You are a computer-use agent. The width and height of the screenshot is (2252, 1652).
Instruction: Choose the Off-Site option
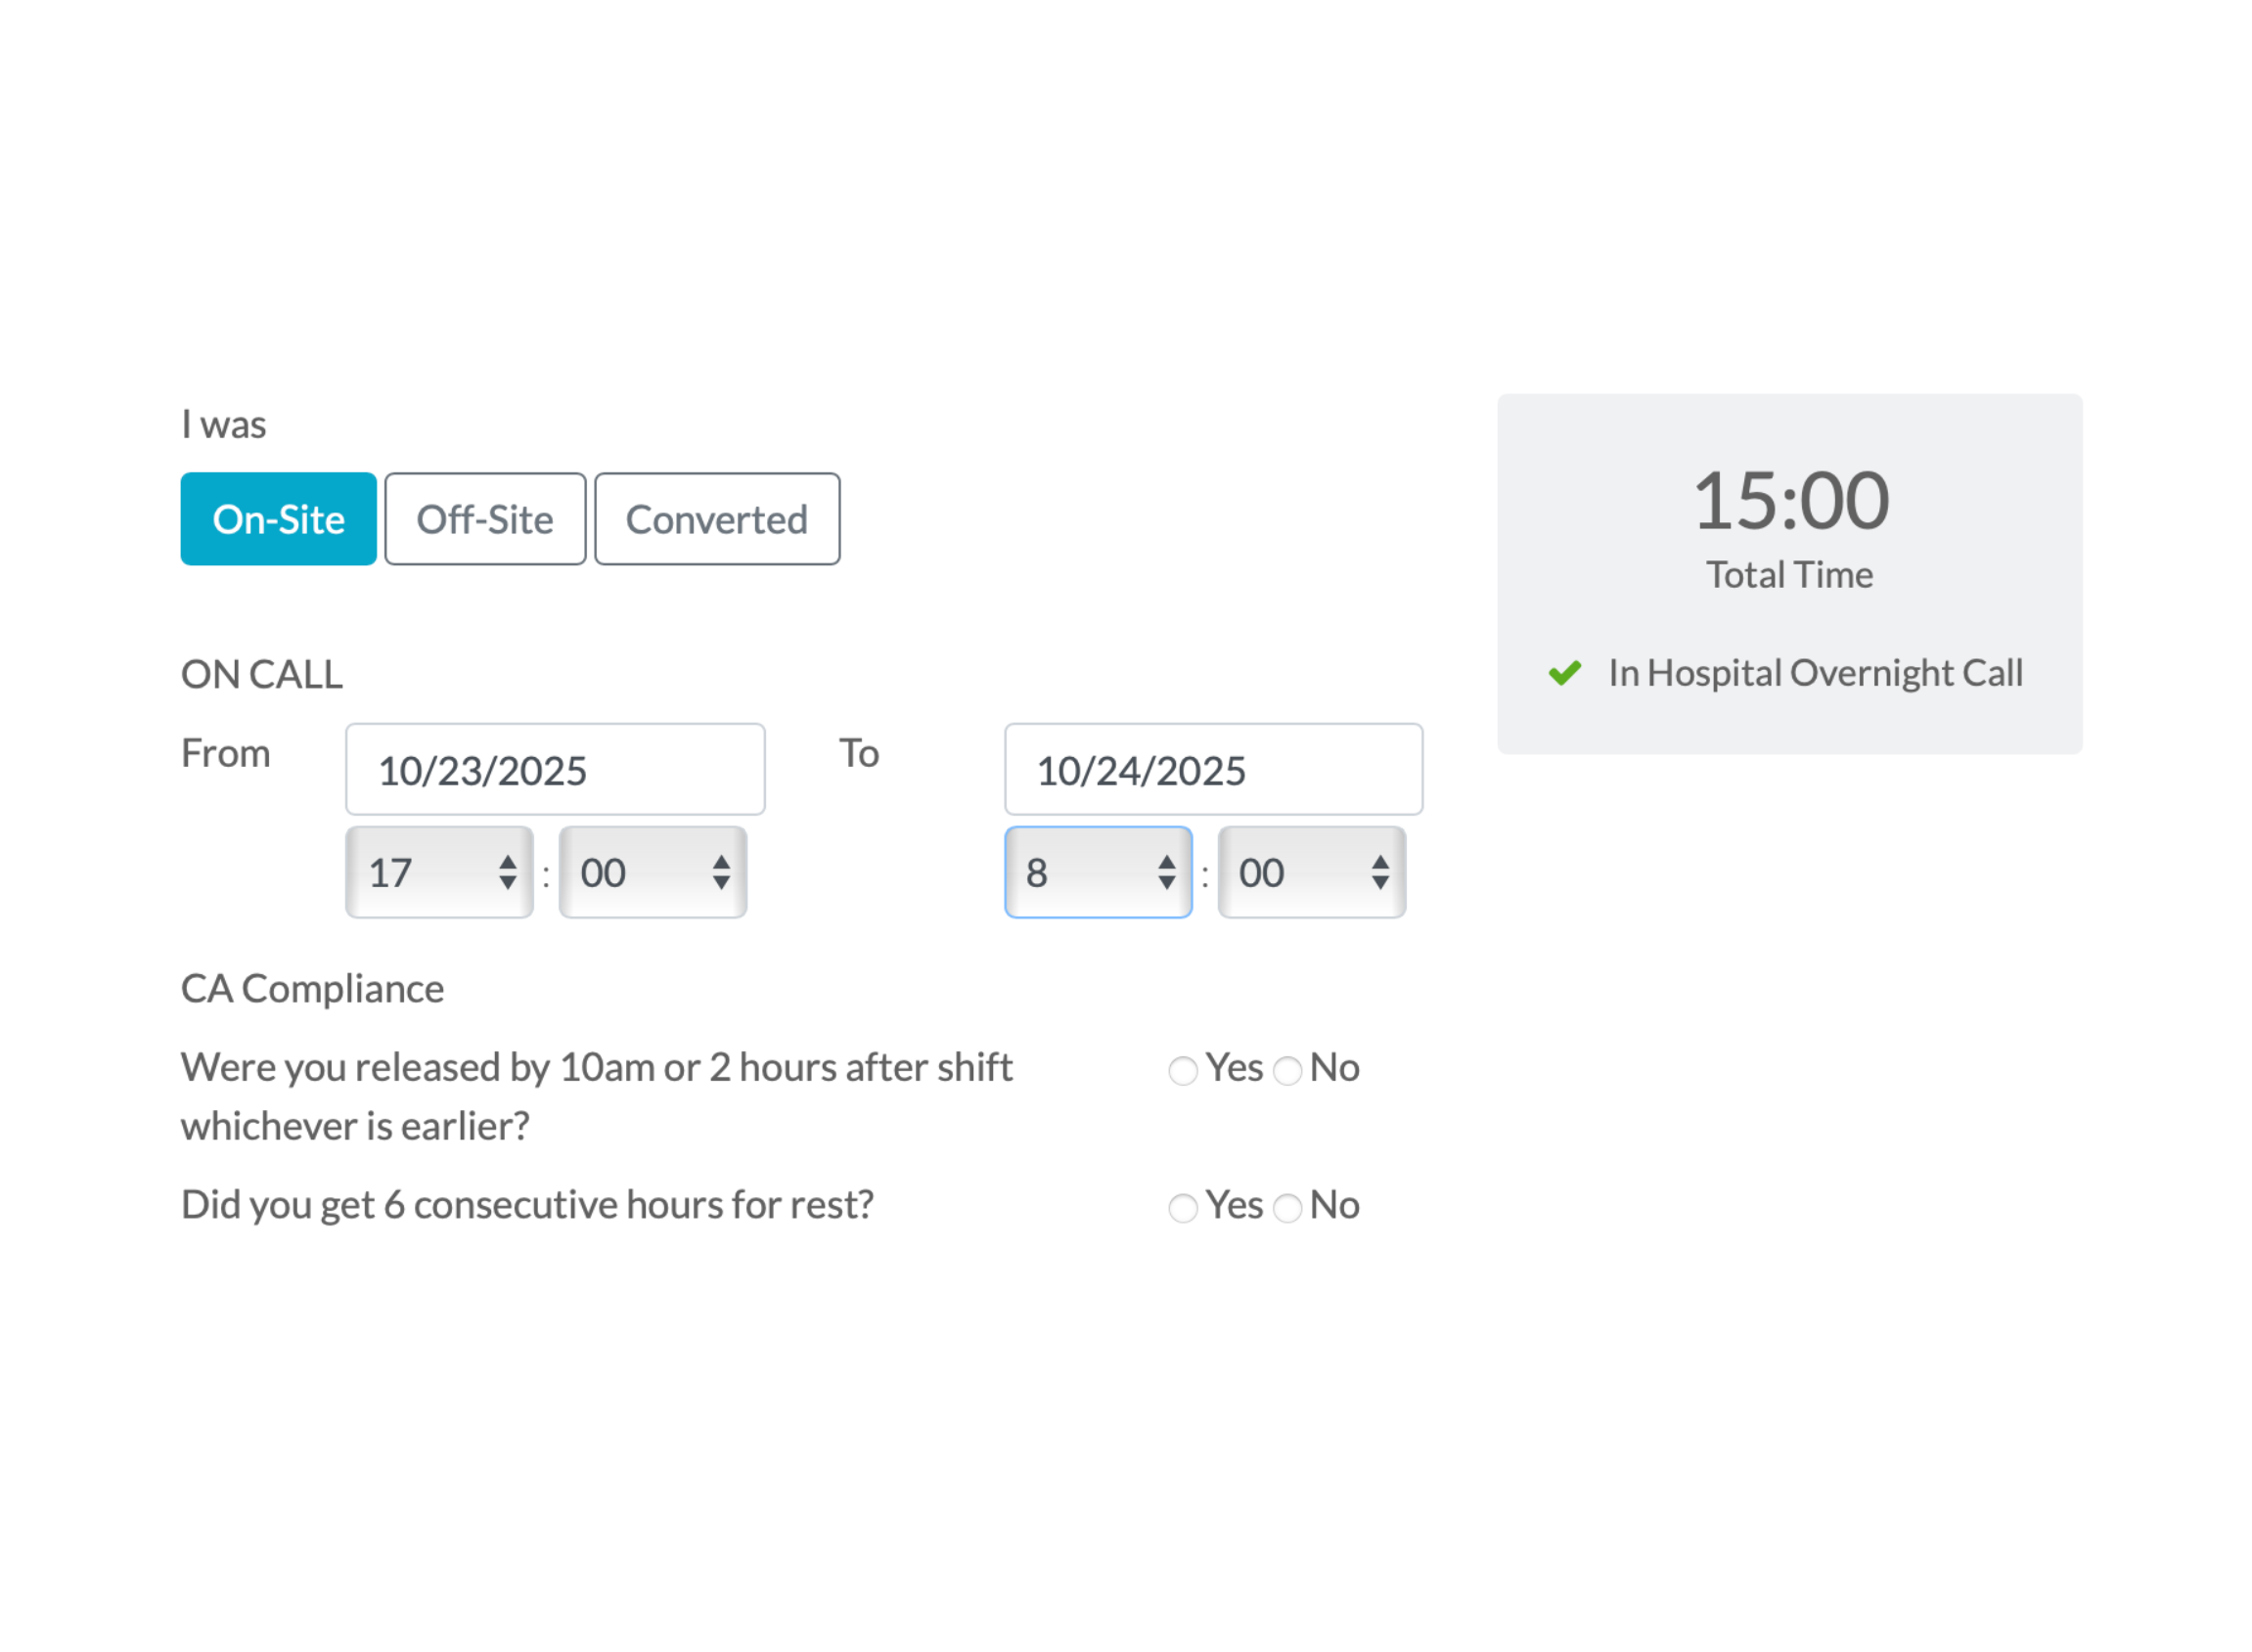pyautogui.click(x=485, y=519)
